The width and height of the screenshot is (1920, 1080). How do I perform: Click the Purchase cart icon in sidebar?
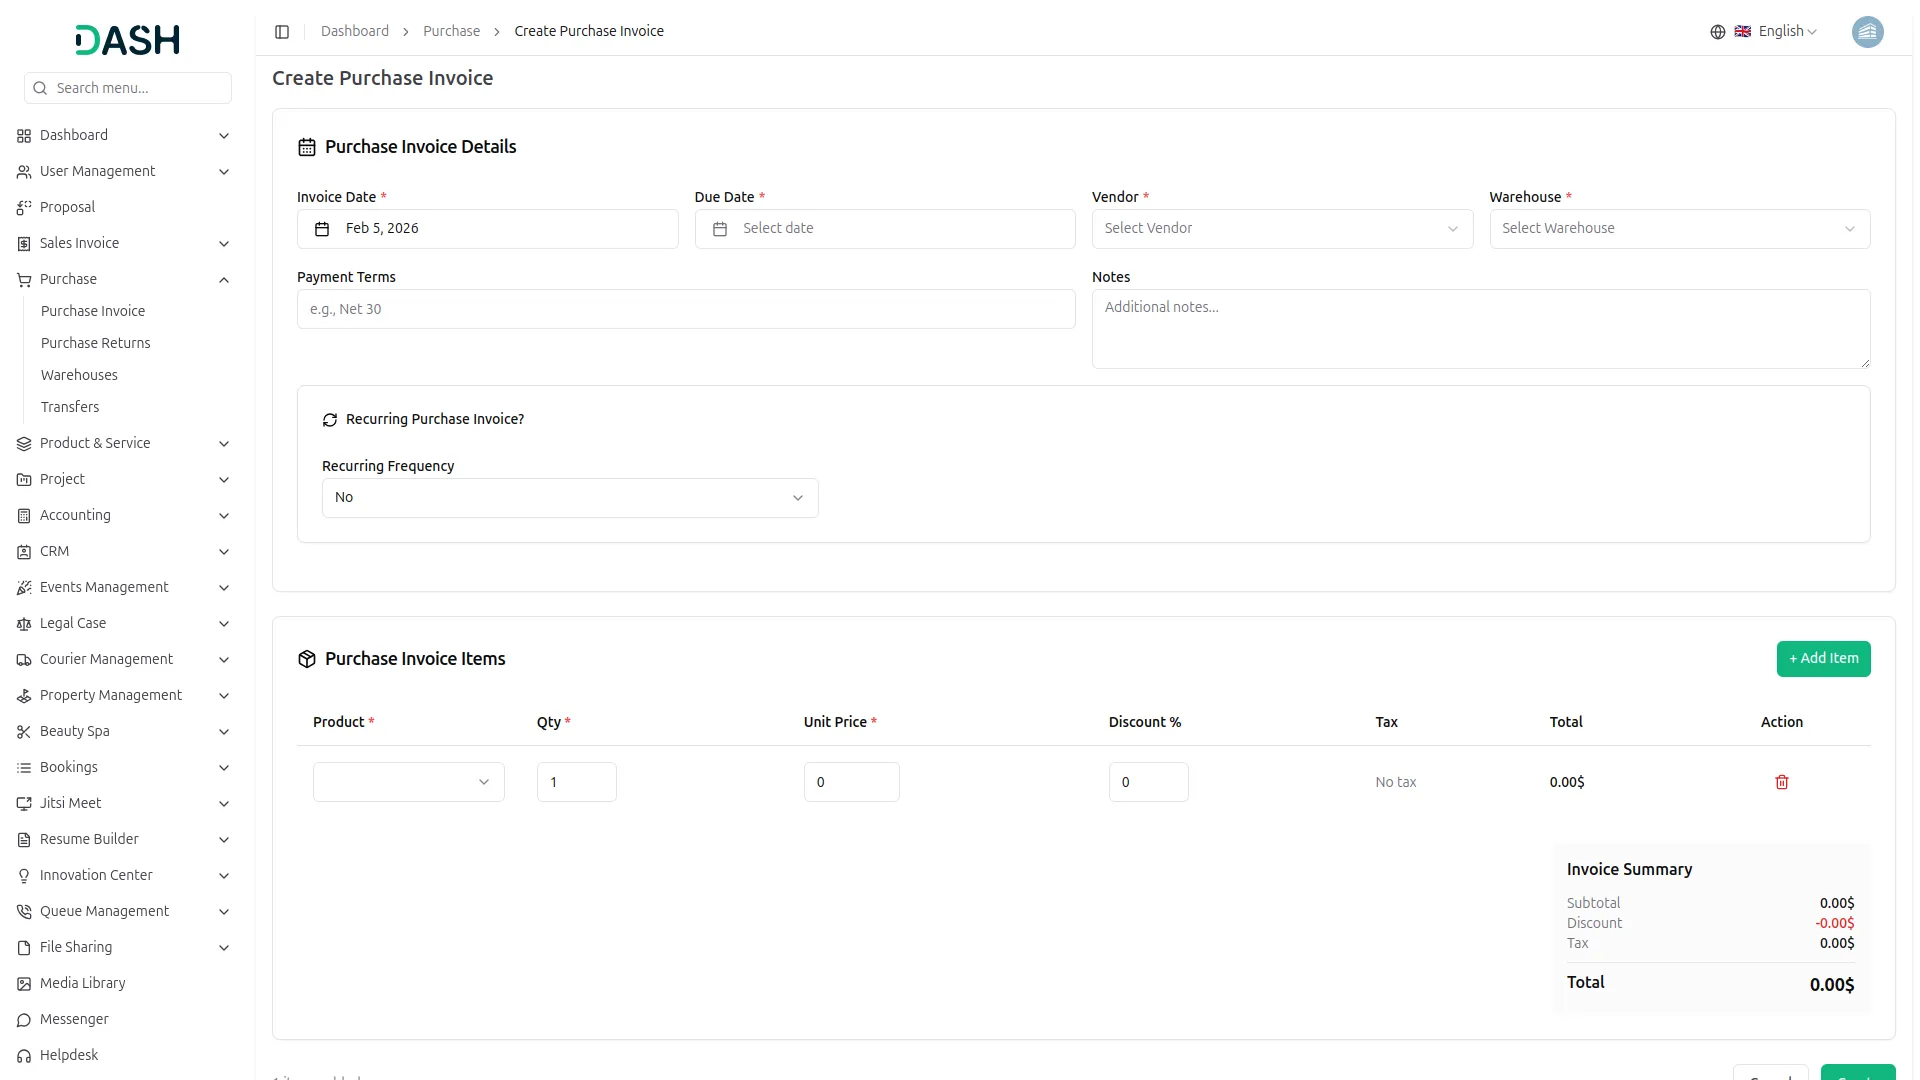(x=24, y=280)
